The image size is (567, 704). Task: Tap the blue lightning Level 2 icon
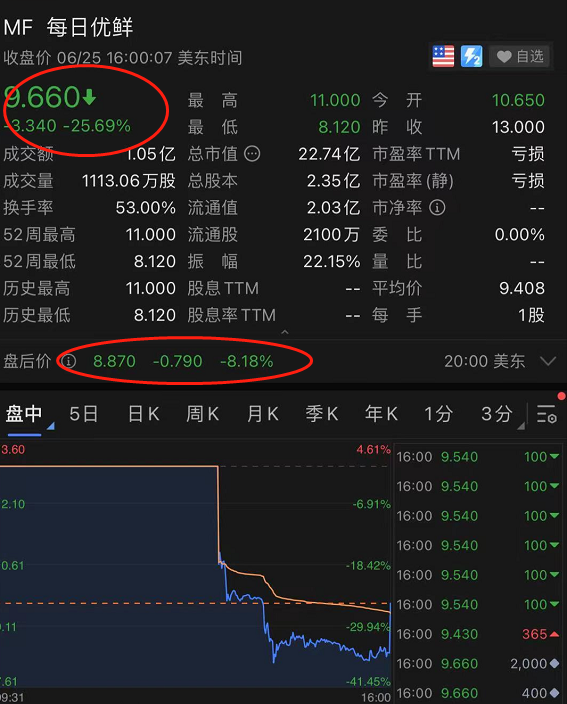coord(471,57)
